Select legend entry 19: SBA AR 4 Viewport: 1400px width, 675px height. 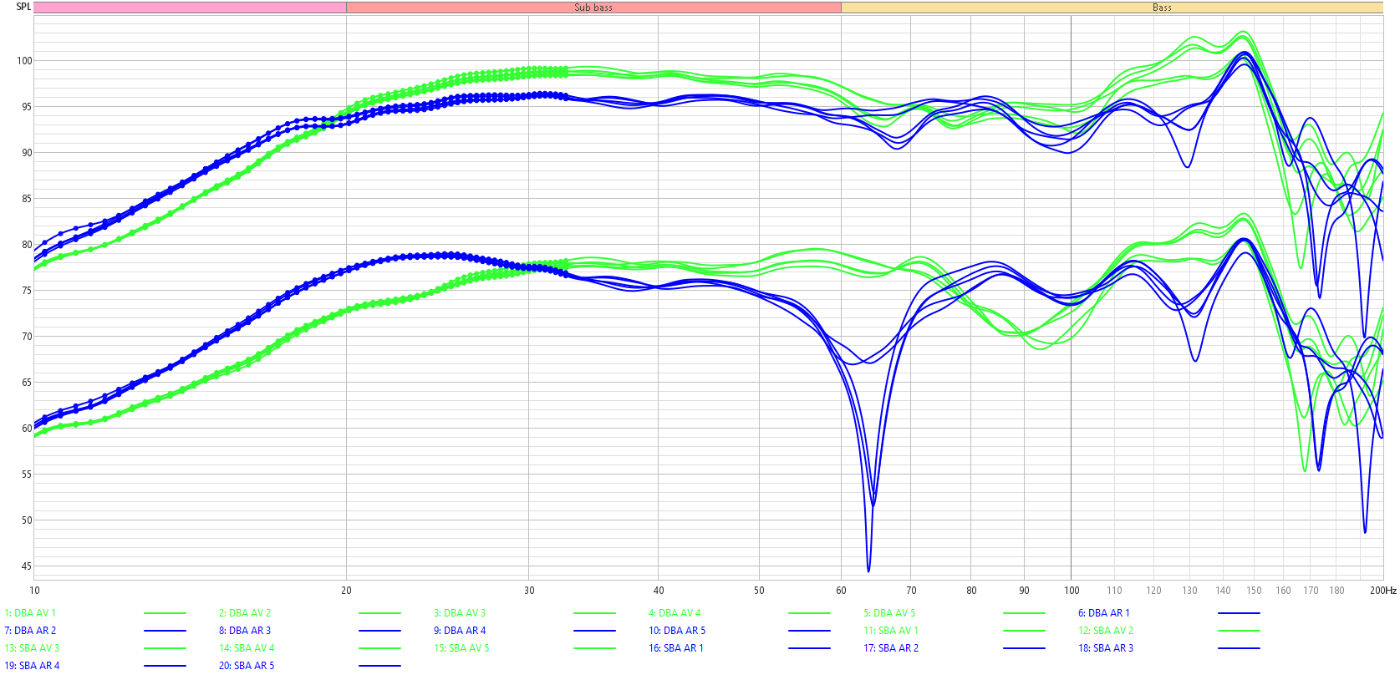pos(32,665)
